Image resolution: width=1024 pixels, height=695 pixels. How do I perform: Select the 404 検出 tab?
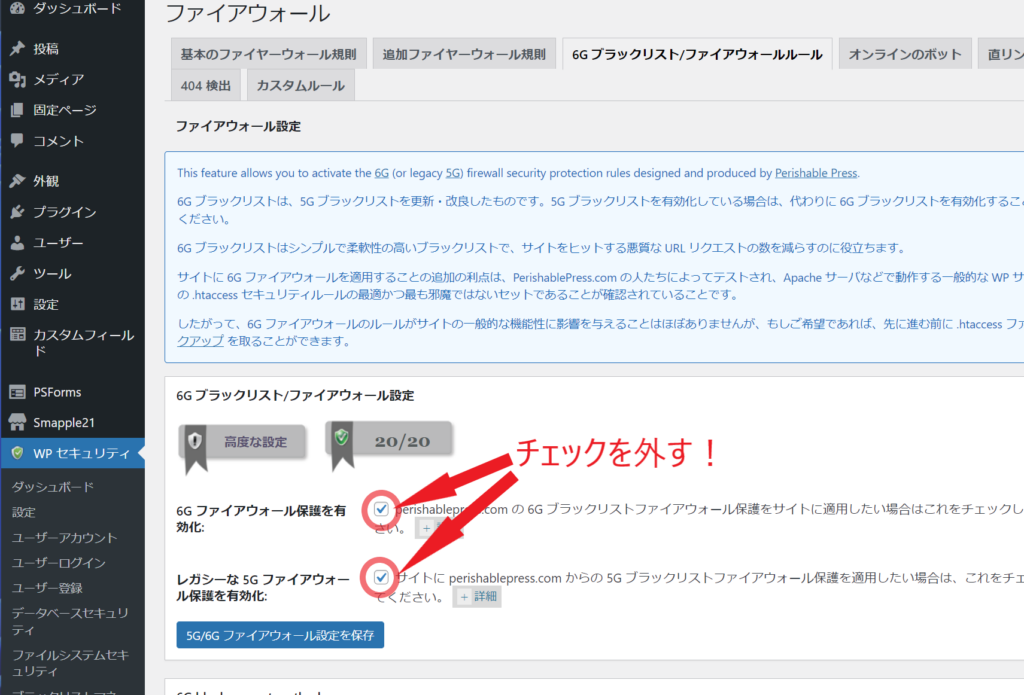pos(205,86)
